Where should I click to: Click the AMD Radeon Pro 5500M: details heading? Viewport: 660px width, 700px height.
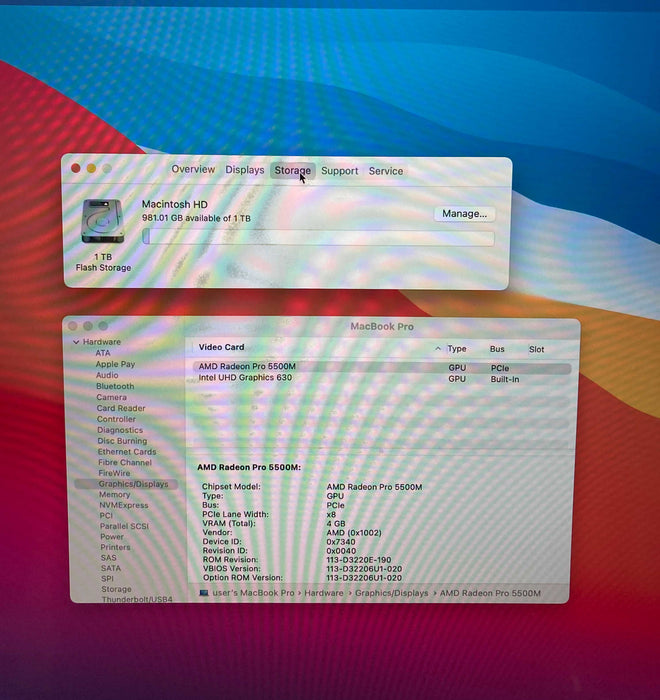(249, 467)
